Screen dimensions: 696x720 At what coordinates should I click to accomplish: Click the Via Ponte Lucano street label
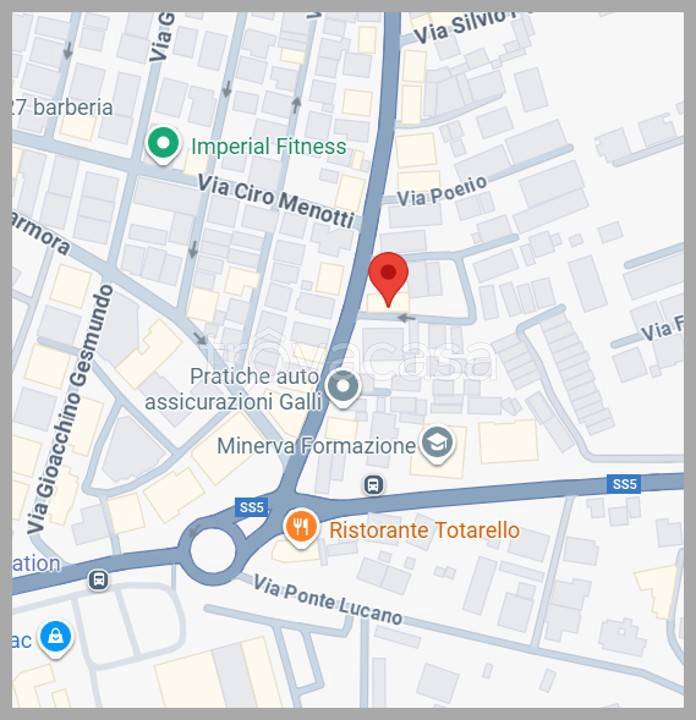tap(328, 600)
